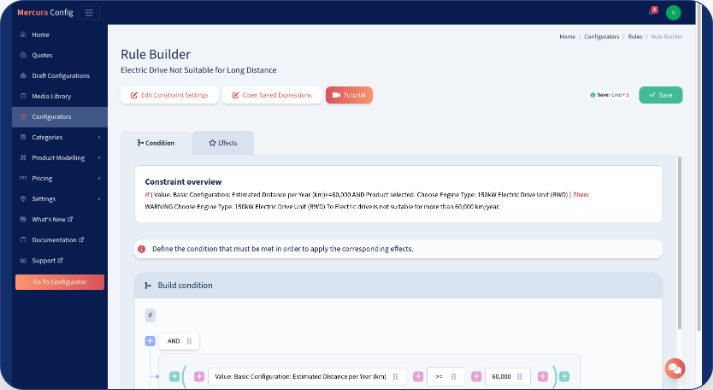Click the inner panel vertical scrollbar
The image size is (713, 390).
pyautogui.click(x=679, y=243)
